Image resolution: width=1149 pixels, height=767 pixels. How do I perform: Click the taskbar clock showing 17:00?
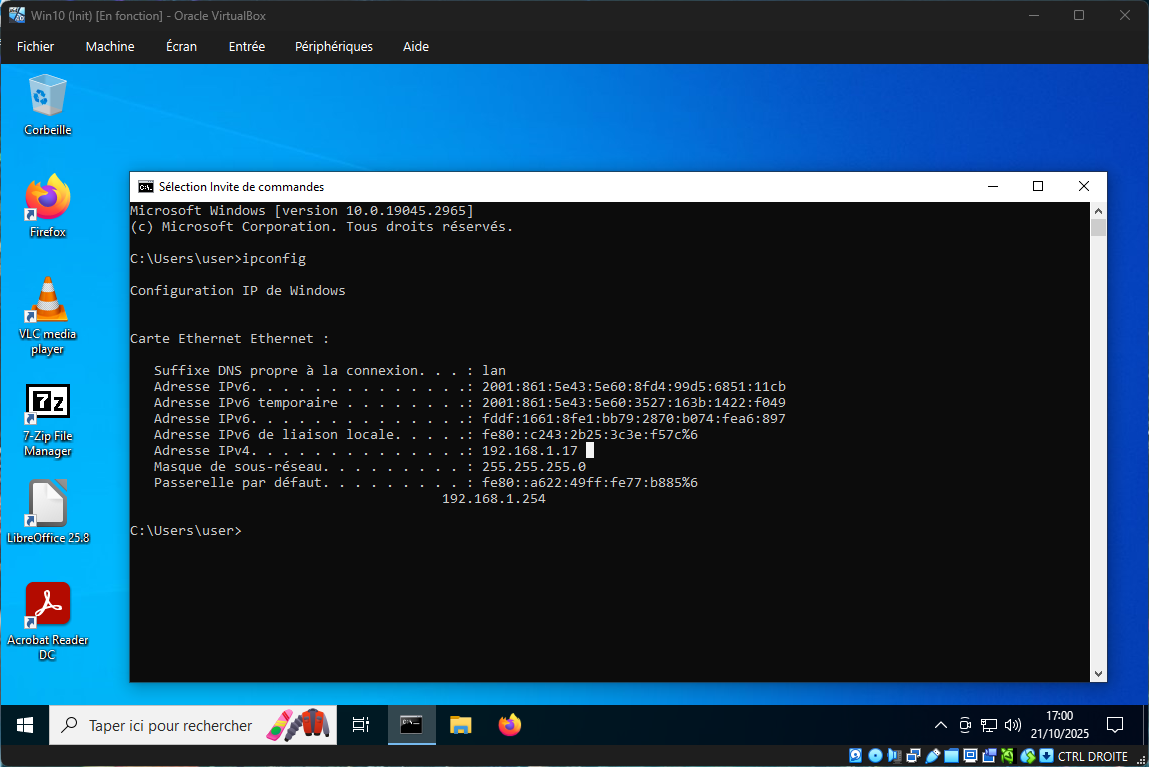1058,725
